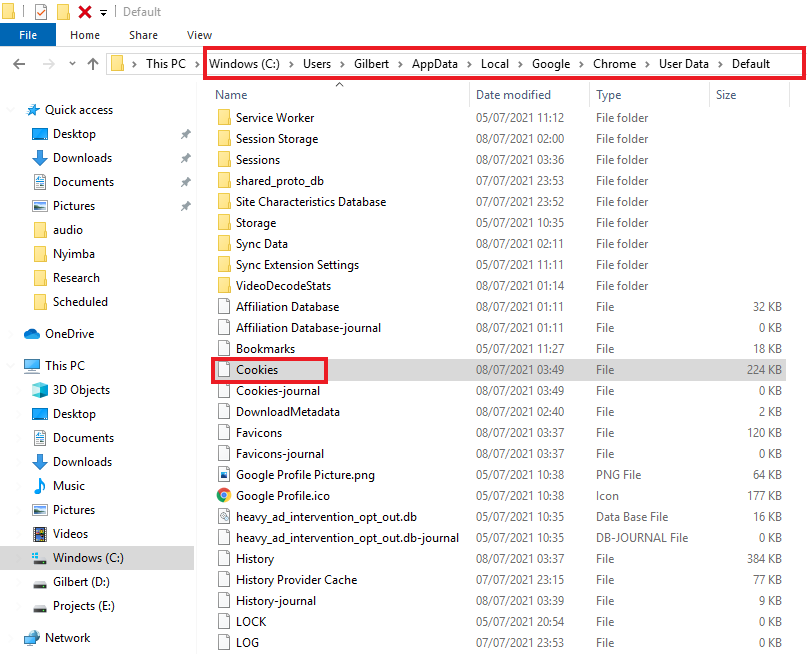Image resolution: width=807 pixels, height=654 pixels.
Task: Open the File menu tab
Action: 28,35
